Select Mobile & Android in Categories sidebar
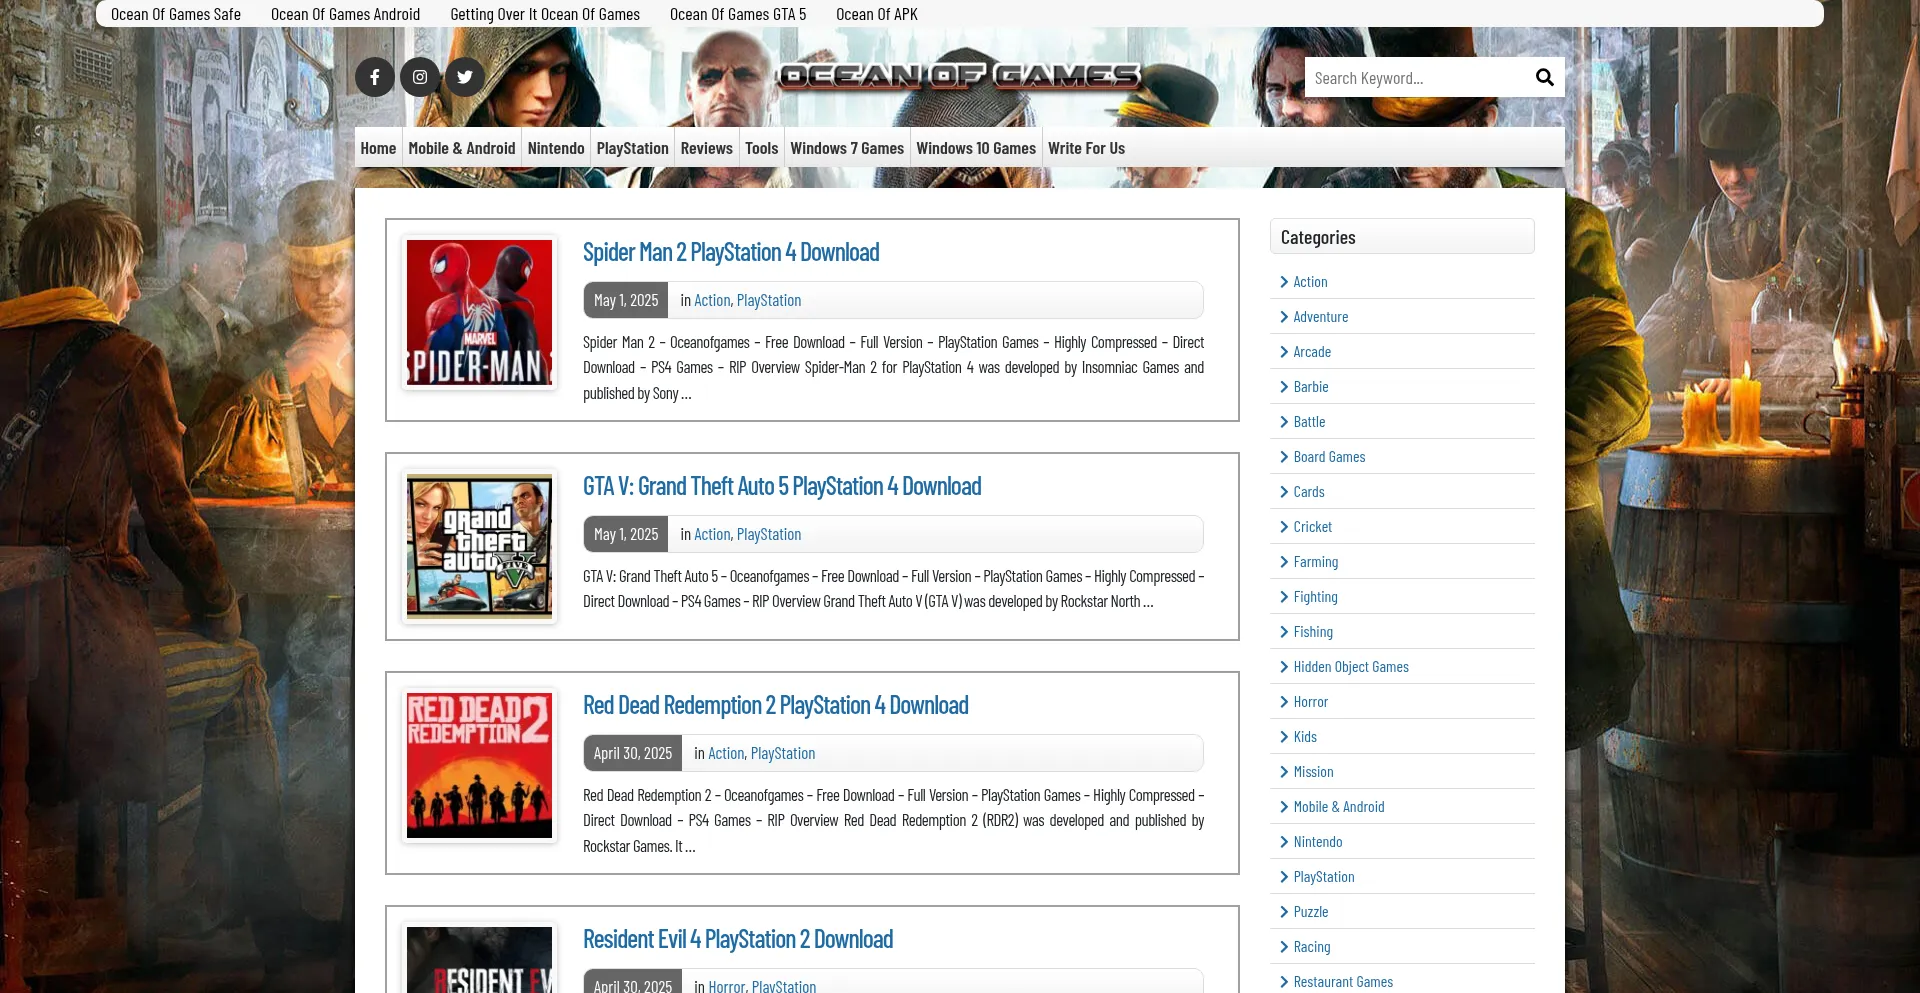The height and width of the screenshot is (993, 1920). [1339, 807]
